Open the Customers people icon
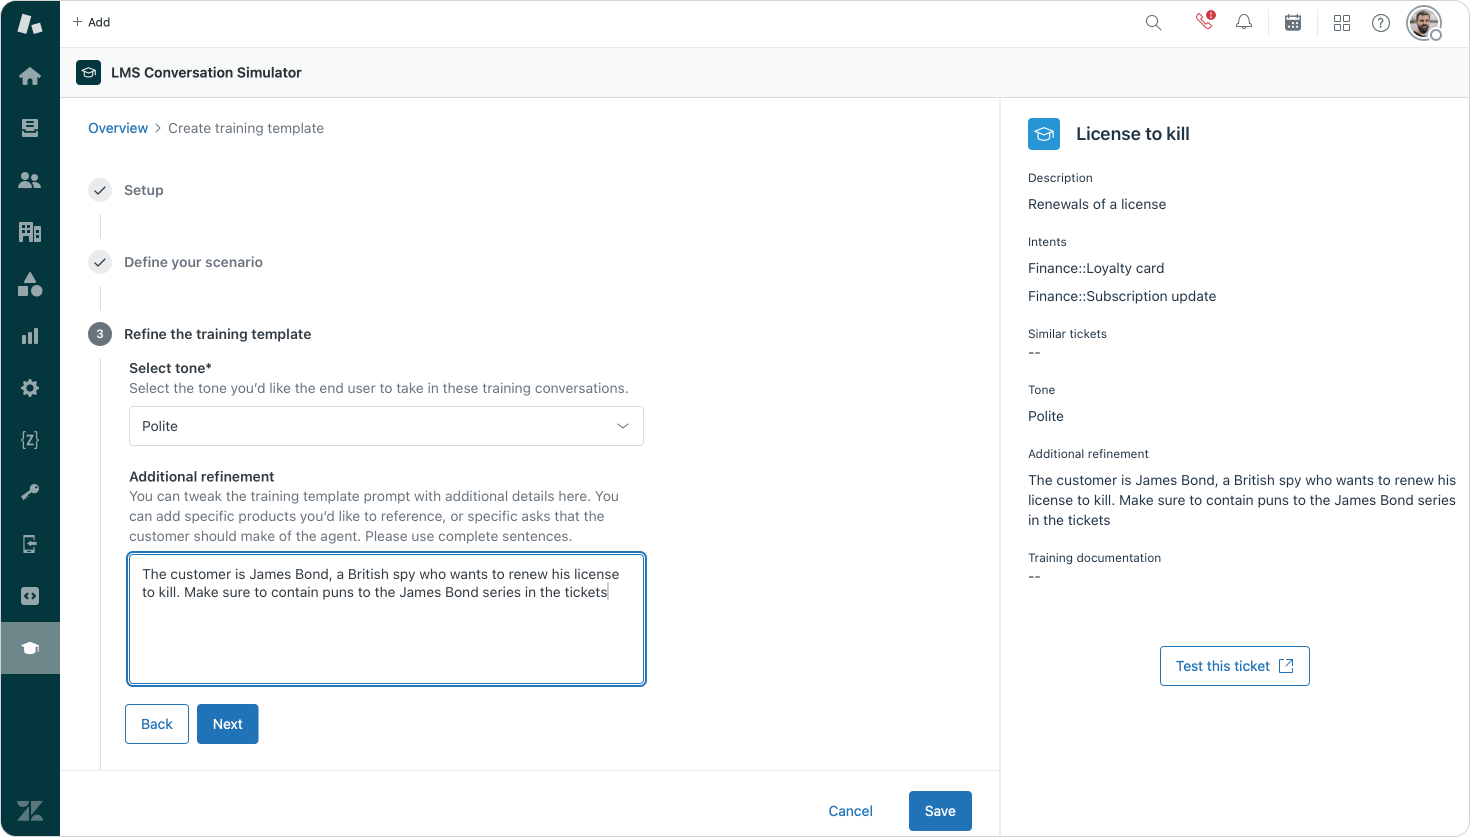 coord(30,180)
